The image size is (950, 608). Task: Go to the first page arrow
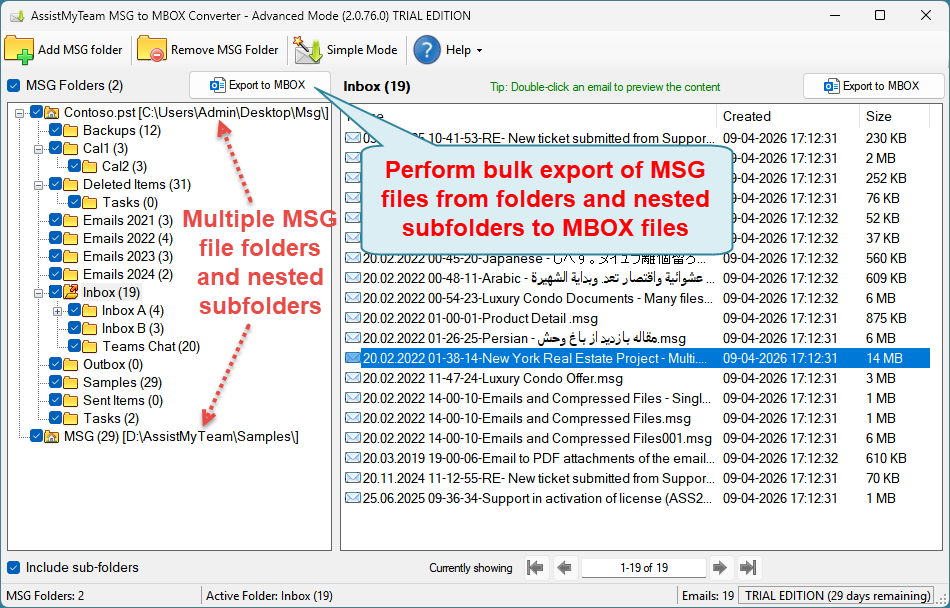click(x=536, y=568)
